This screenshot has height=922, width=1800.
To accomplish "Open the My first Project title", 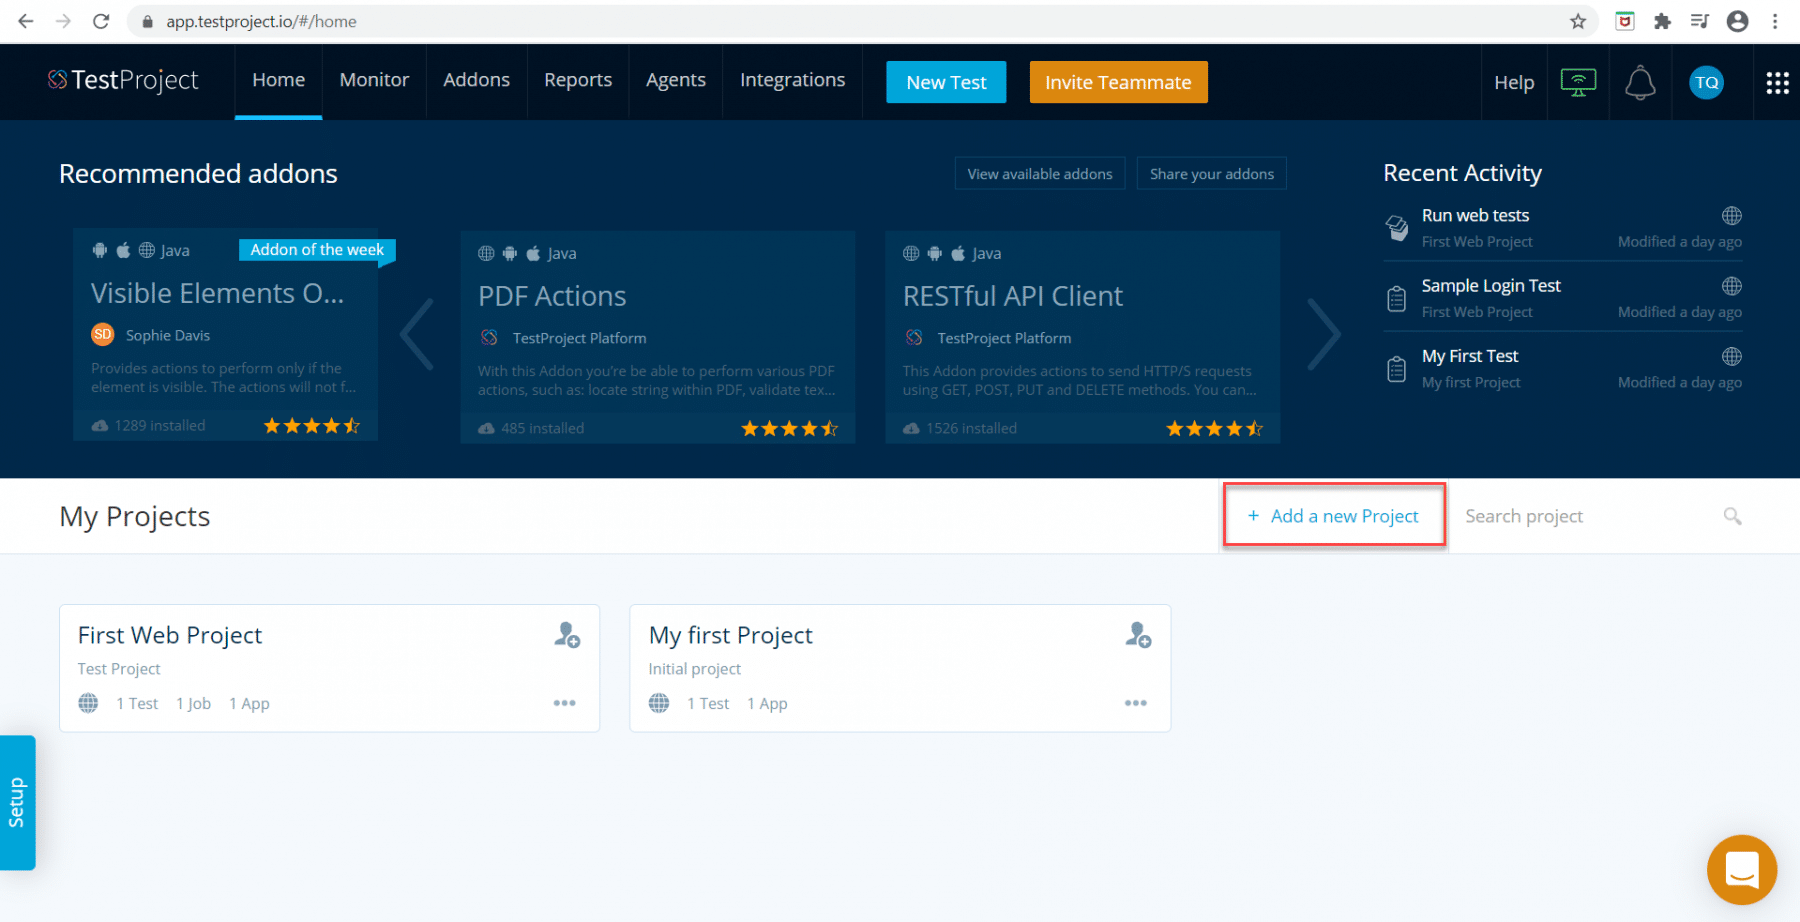I will [x=731, y=635].
